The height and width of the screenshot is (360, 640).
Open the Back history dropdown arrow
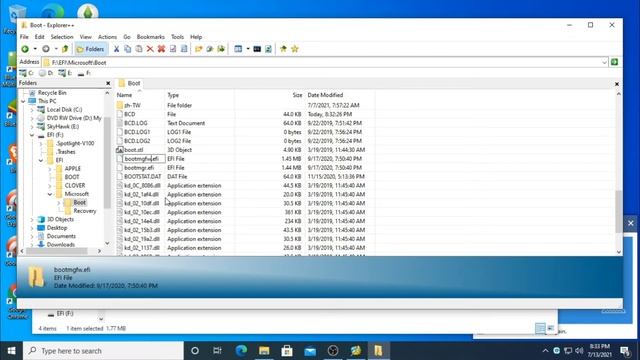click(35, 49)
